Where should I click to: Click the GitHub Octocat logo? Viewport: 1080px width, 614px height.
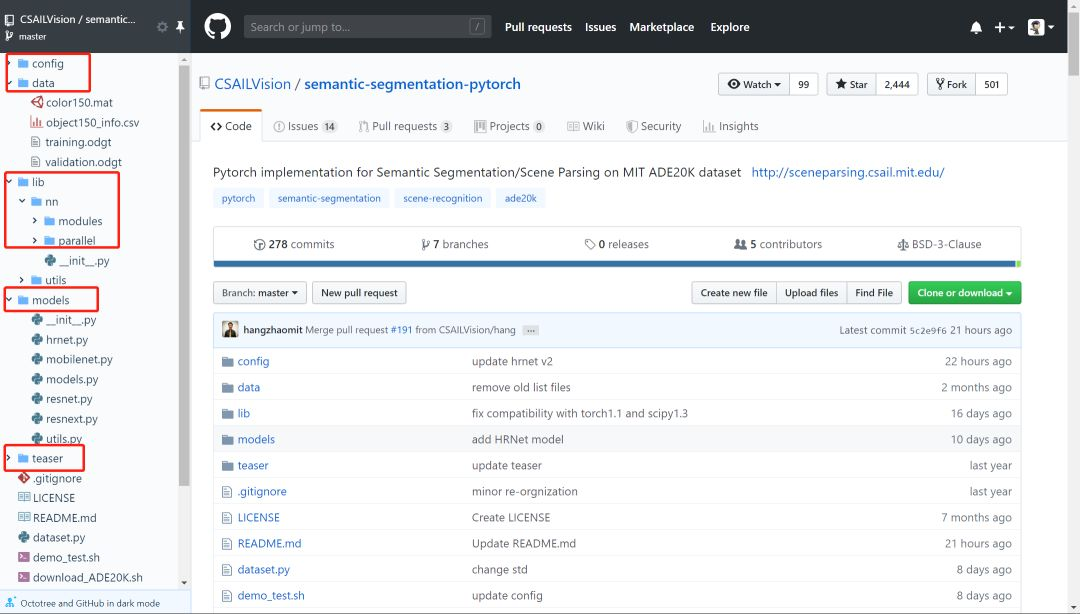pos(217,27)
